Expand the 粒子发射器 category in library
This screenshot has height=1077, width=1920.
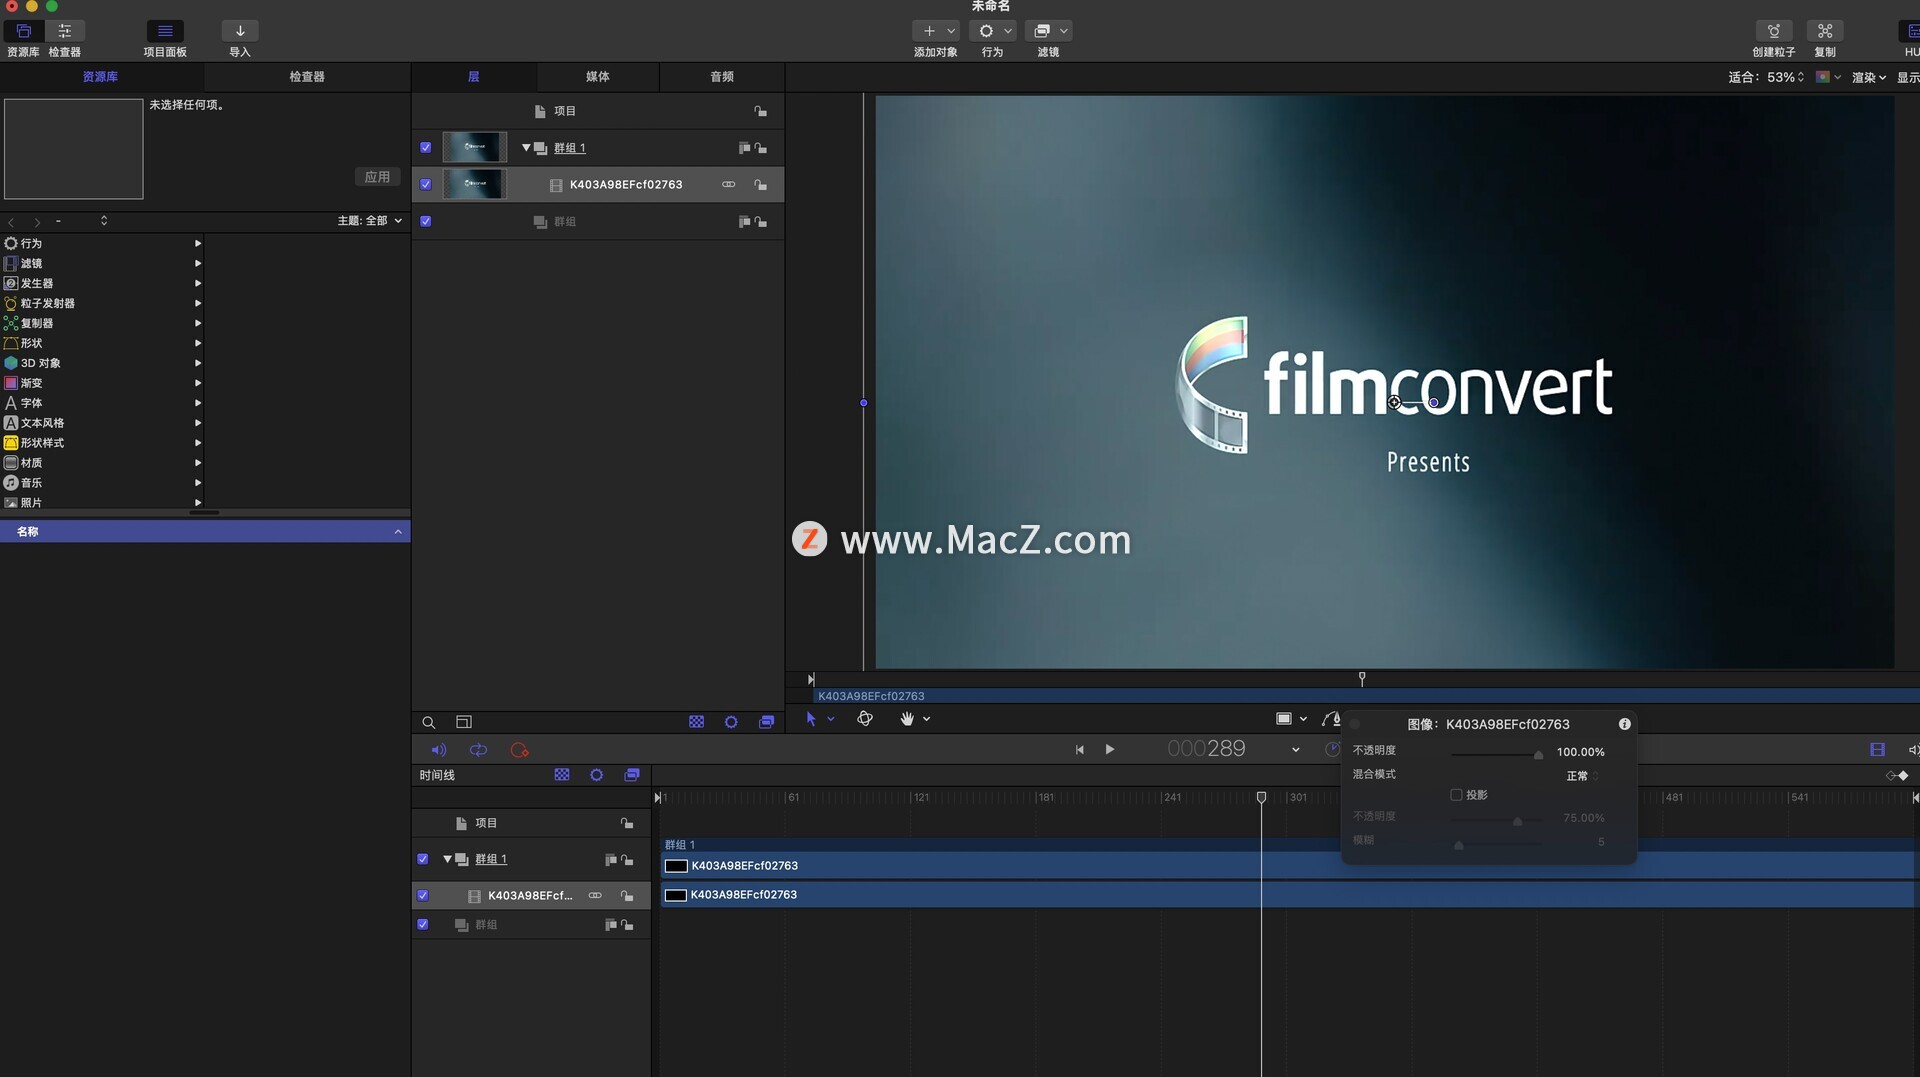click(x=198, y=304)
